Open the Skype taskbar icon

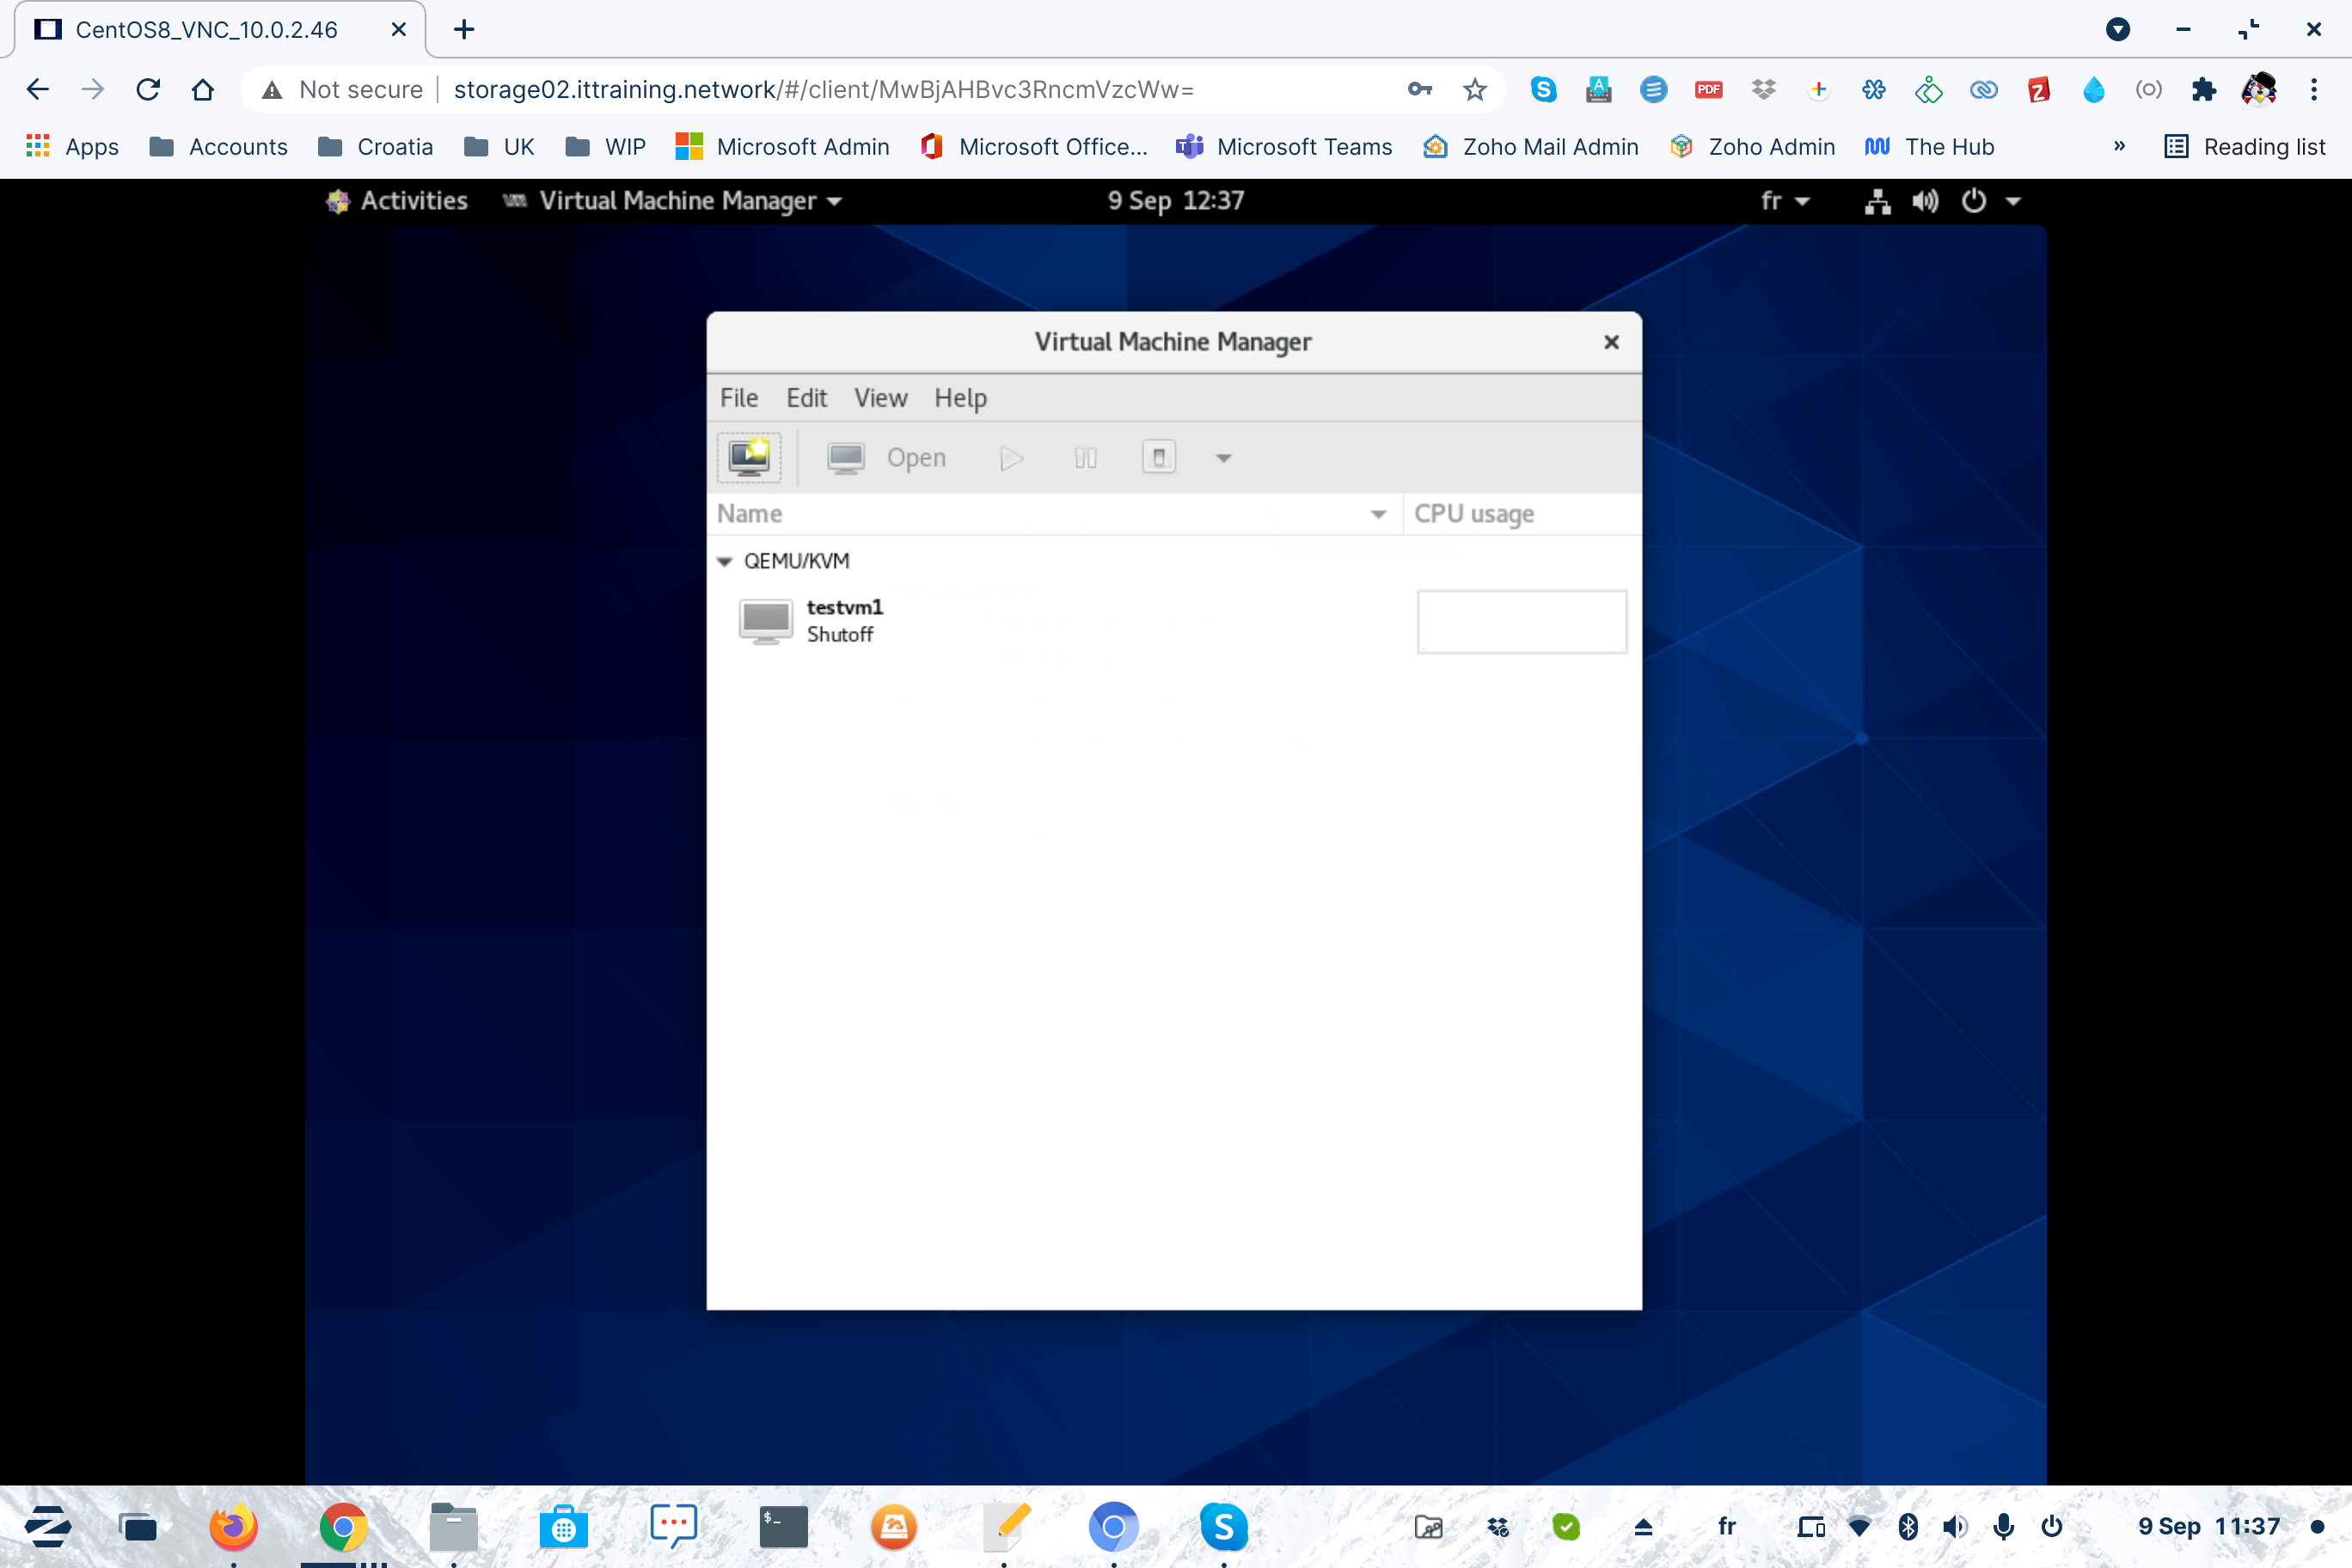click(x=1223, y=1526)
